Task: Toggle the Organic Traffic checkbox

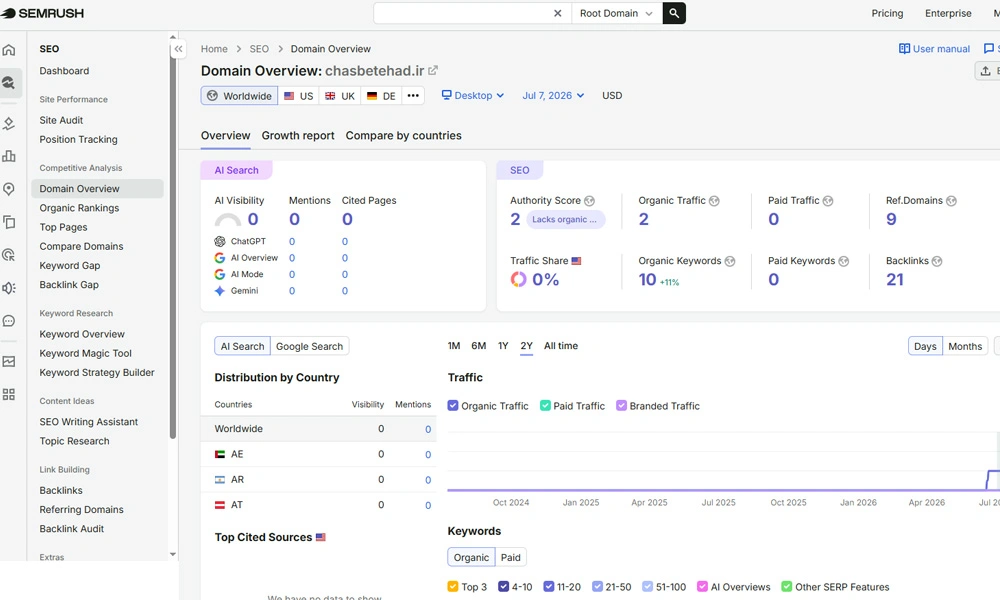Action: (x=453, y=406)
